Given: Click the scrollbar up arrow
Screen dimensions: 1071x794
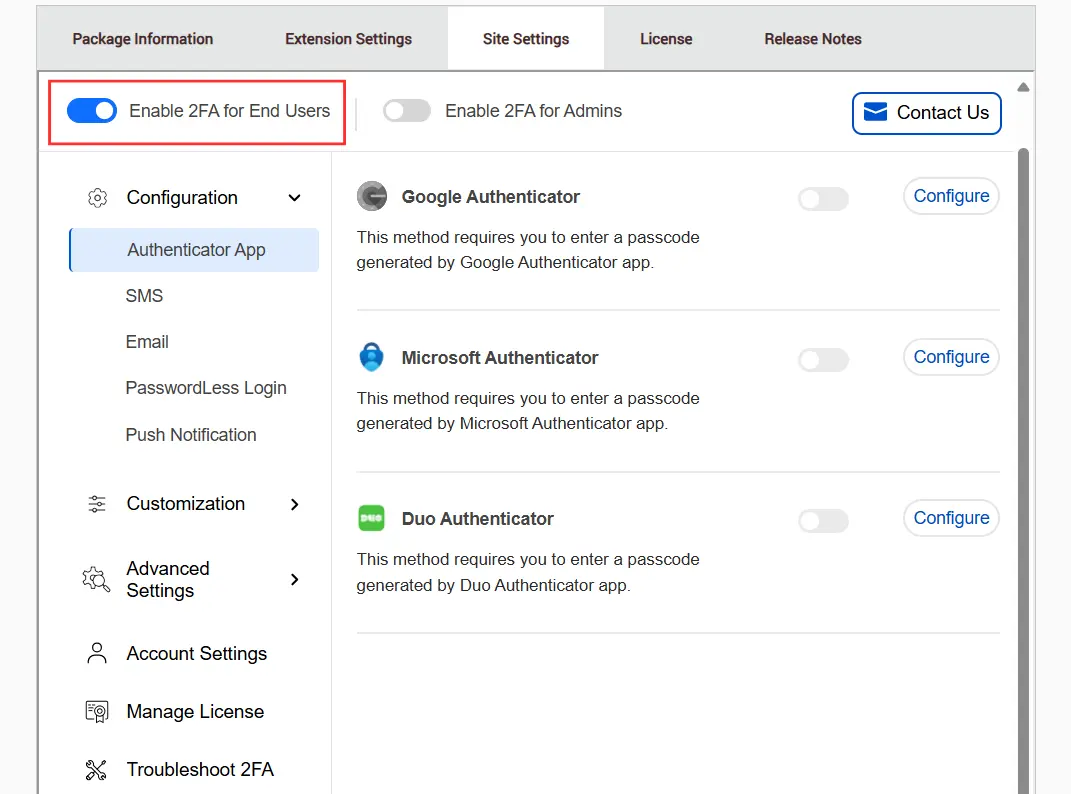Looking at the screenshot, I should tap(1023, 87).
